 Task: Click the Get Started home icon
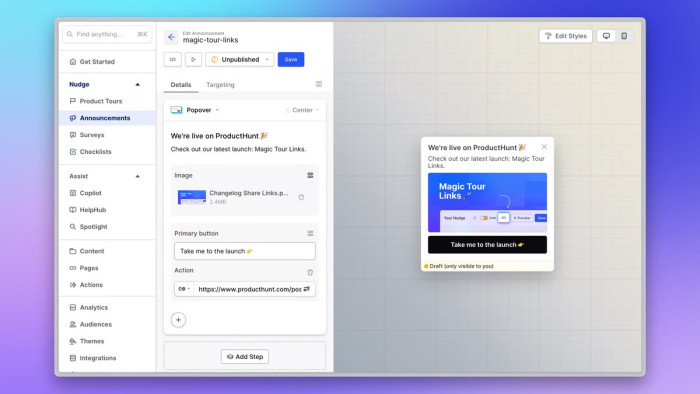73,62
